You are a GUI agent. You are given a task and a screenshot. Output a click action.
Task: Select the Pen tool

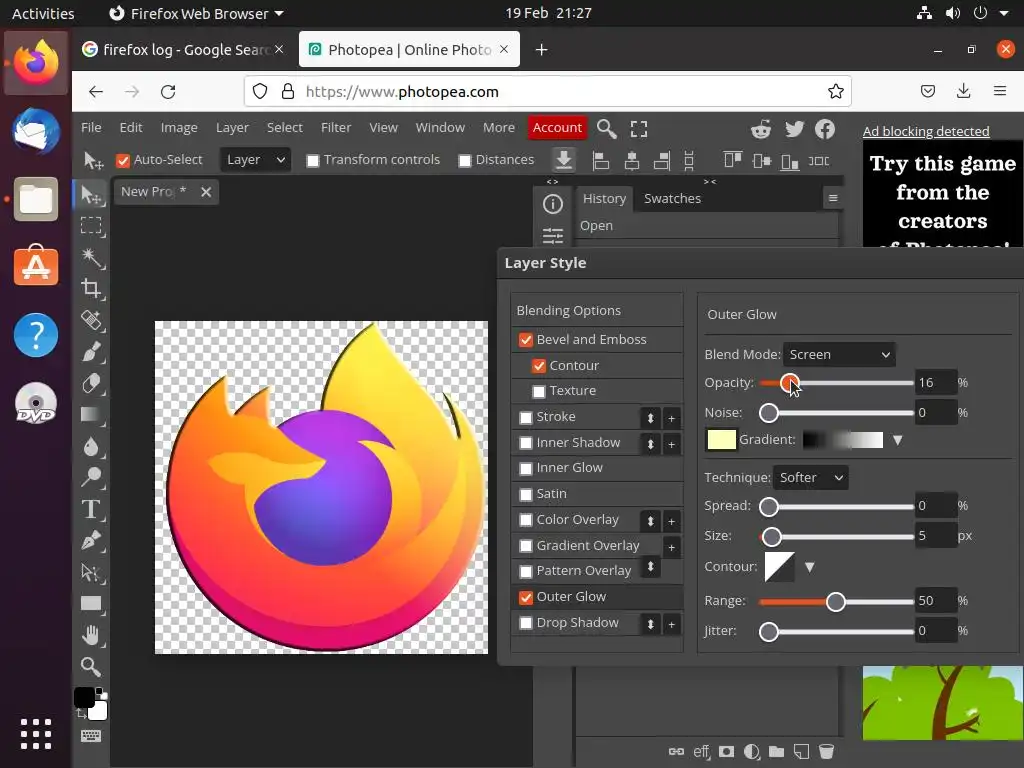(91, 541)
